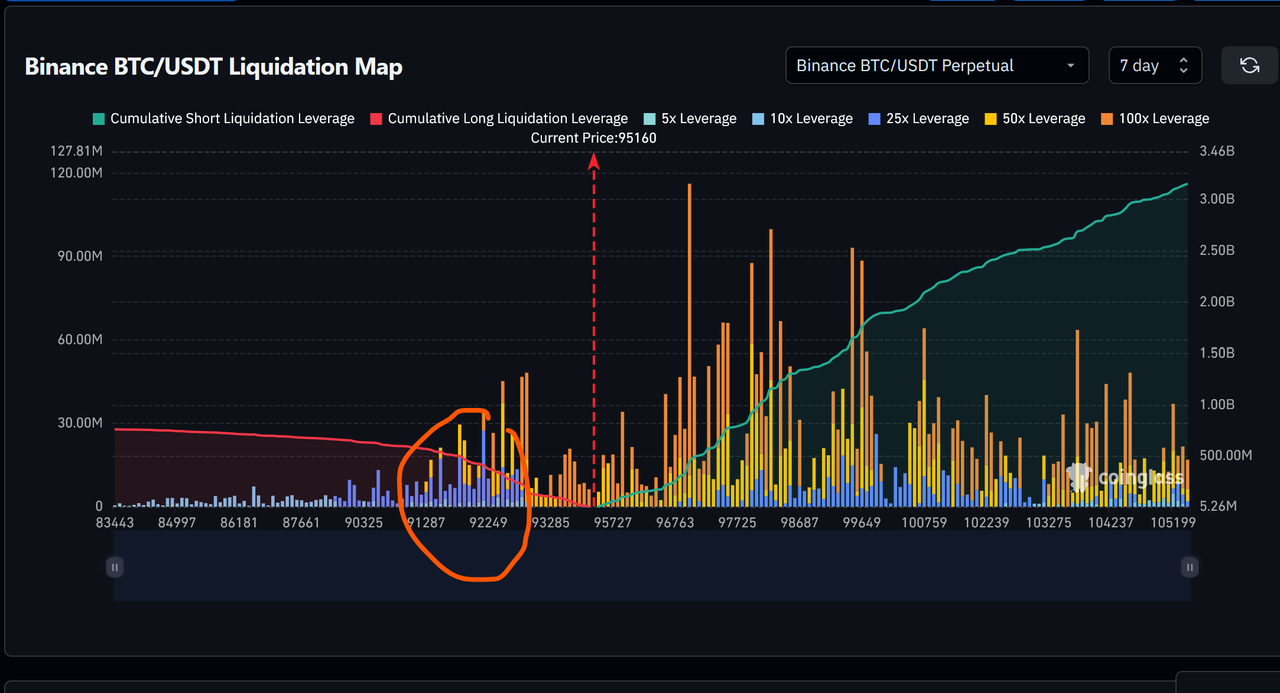Click the Binance BTC/USDT Liquidation Map title
Screen dimensions: 1280x693
[214, 67]
